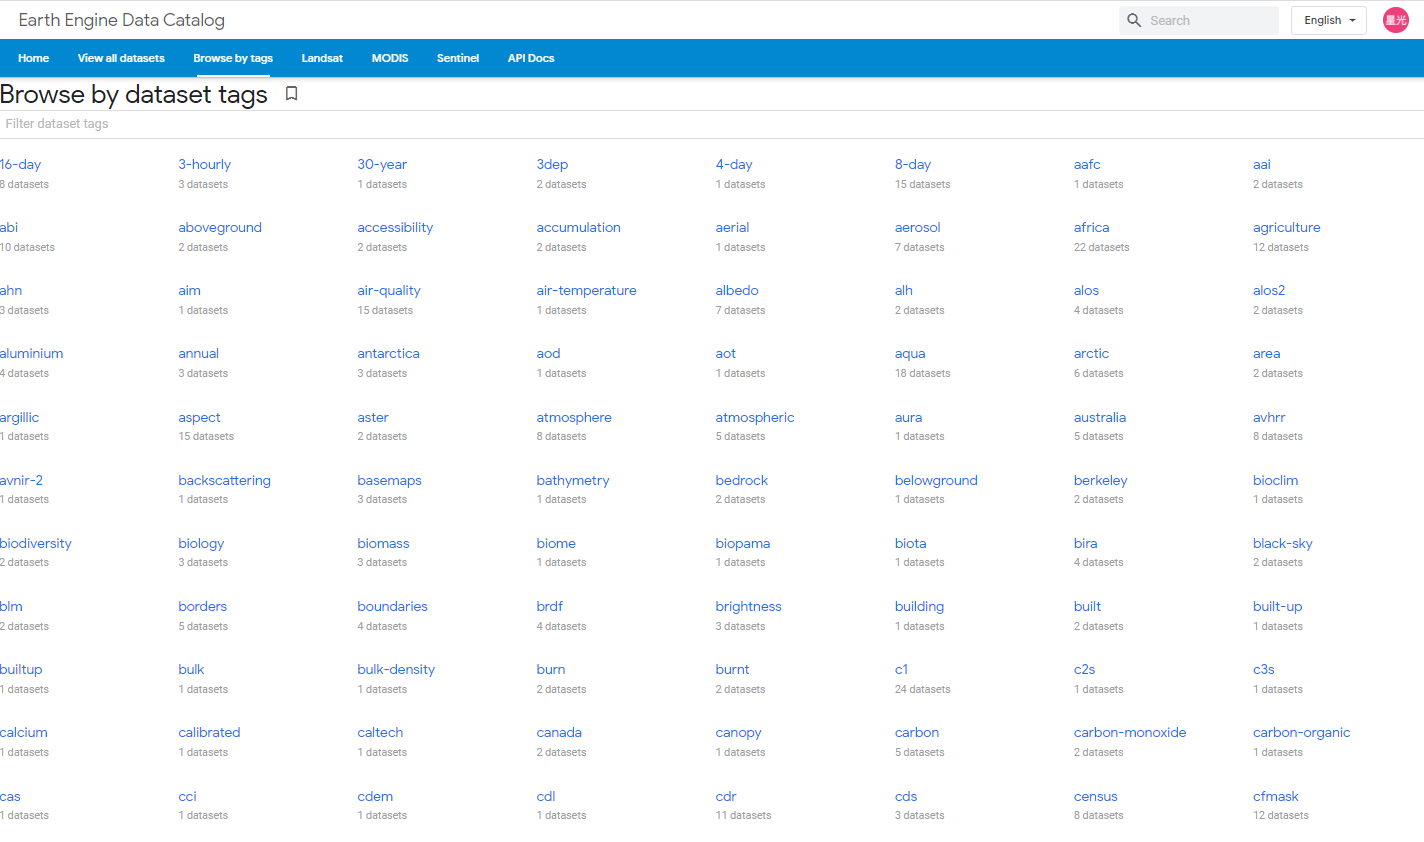Switch to the Landsat tab
Screen dimensions: 1424x842
point(322,58)
